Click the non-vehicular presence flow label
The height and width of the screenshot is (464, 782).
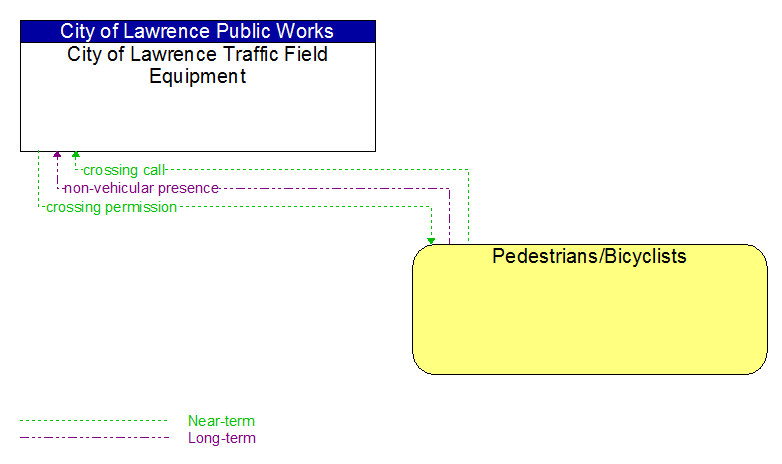click(x=142, y=188)
